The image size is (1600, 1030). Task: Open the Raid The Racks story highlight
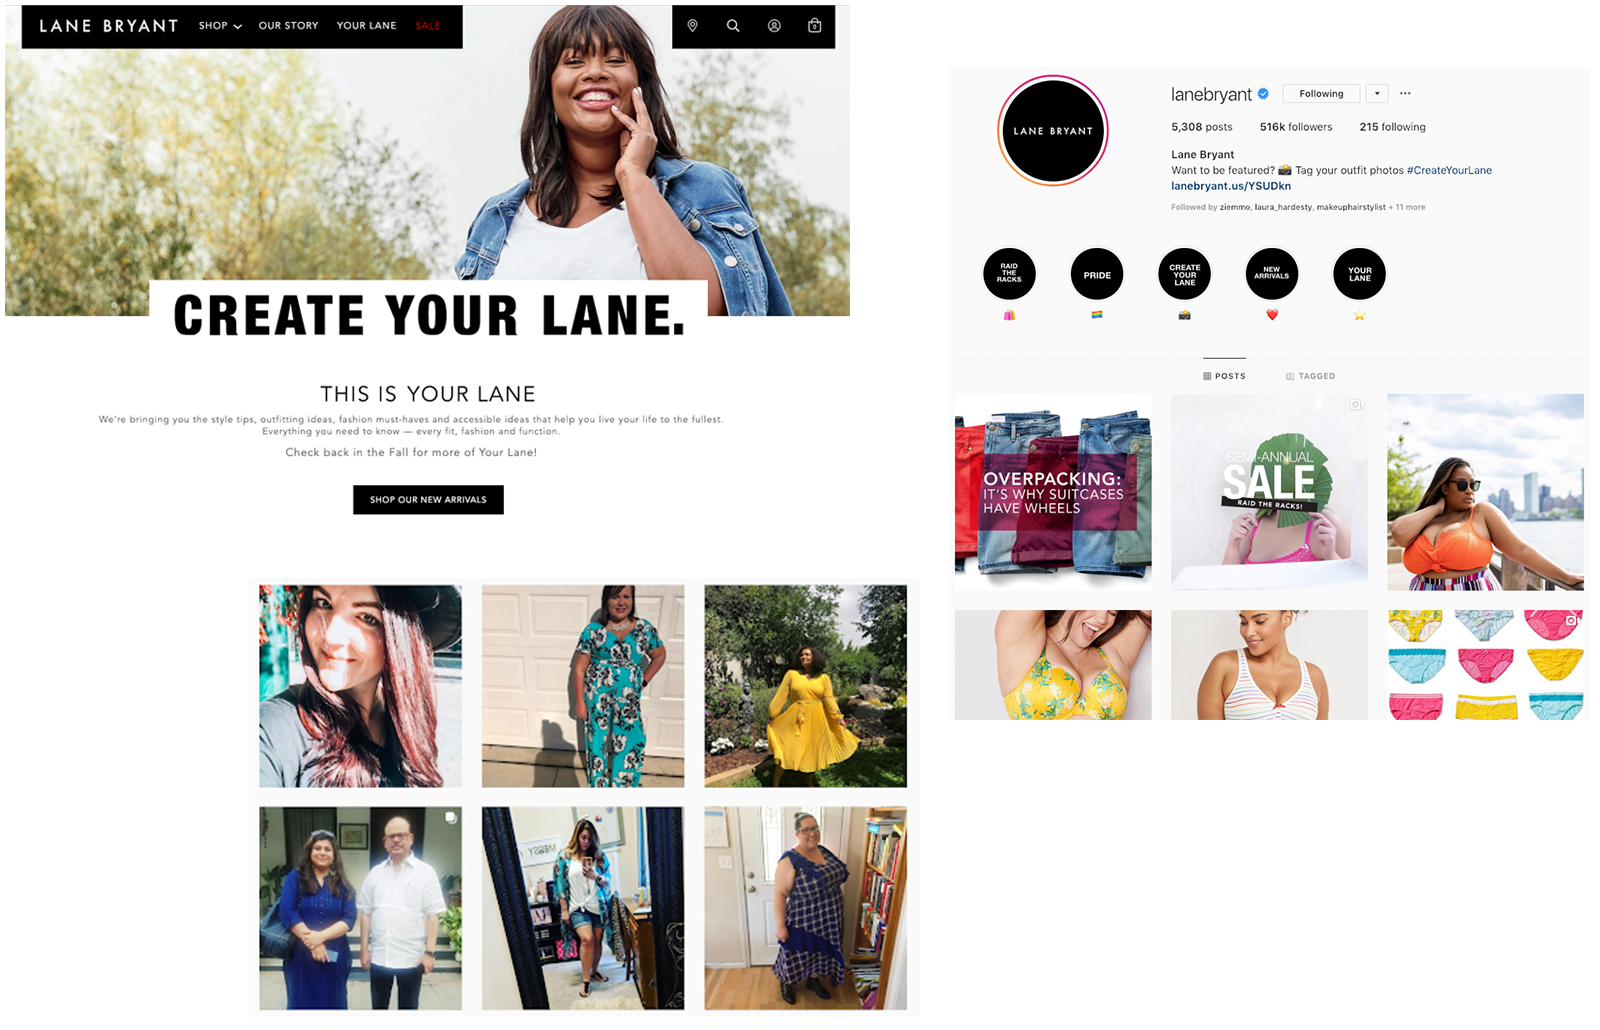(x=1009, y=274)
